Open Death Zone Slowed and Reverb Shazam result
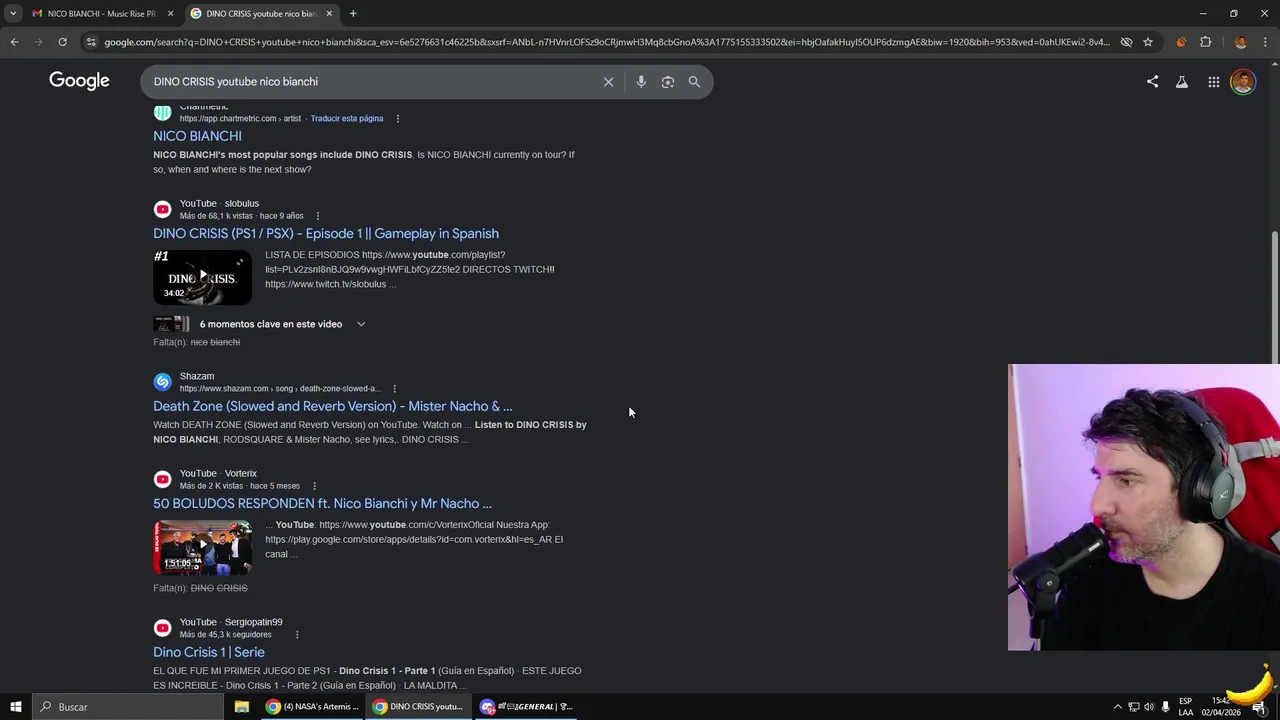1280x720 pixels. click(332, 406)
